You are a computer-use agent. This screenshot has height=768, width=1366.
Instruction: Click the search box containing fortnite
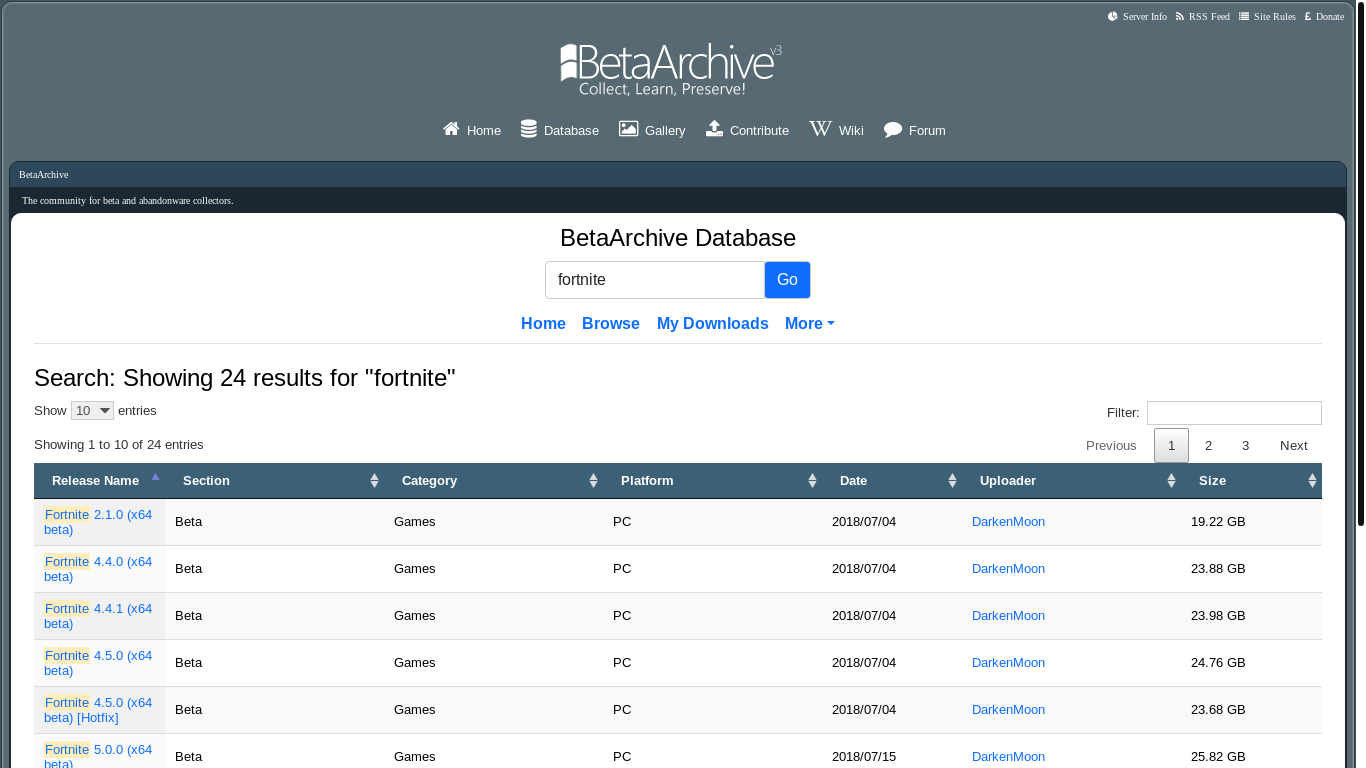(x=655, y=280)
